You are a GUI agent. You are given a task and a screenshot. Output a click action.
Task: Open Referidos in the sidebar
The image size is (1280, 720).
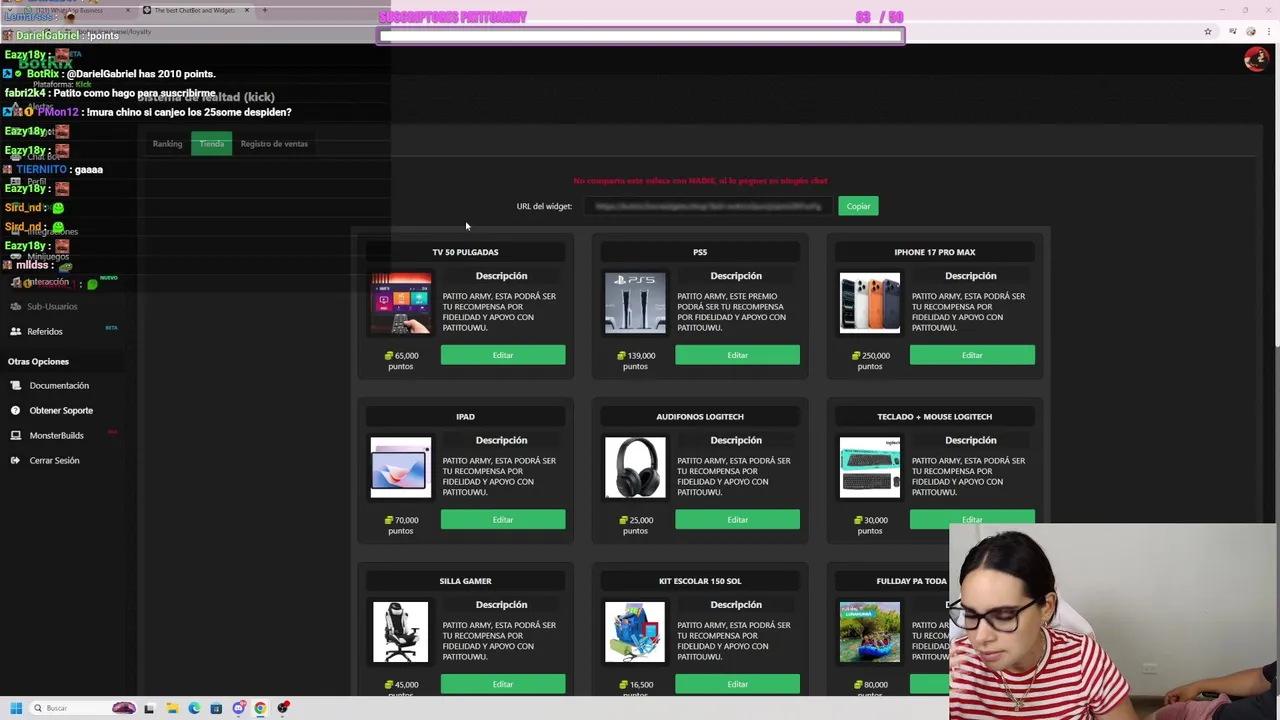45,331
